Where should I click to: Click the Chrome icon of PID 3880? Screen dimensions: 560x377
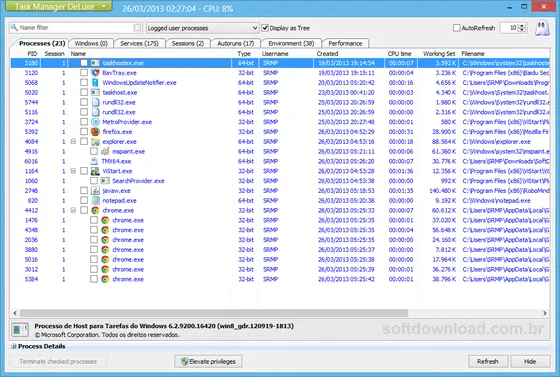[105, 250]
